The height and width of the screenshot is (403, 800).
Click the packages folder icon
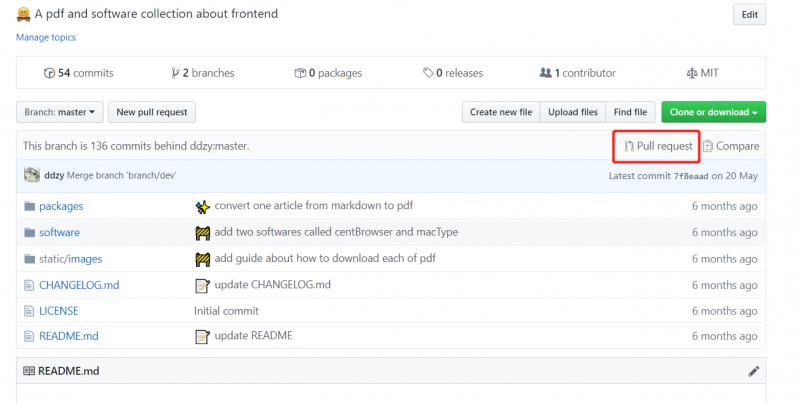29,206
